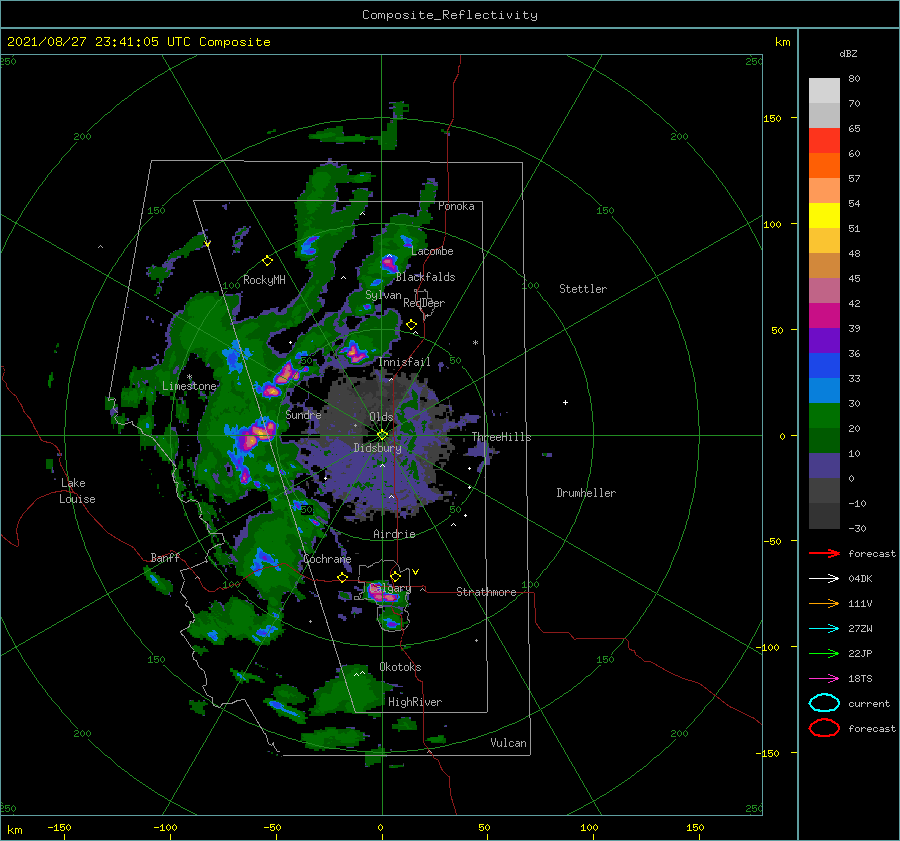
Task: Click the Olds label
Action: (381, 417)
